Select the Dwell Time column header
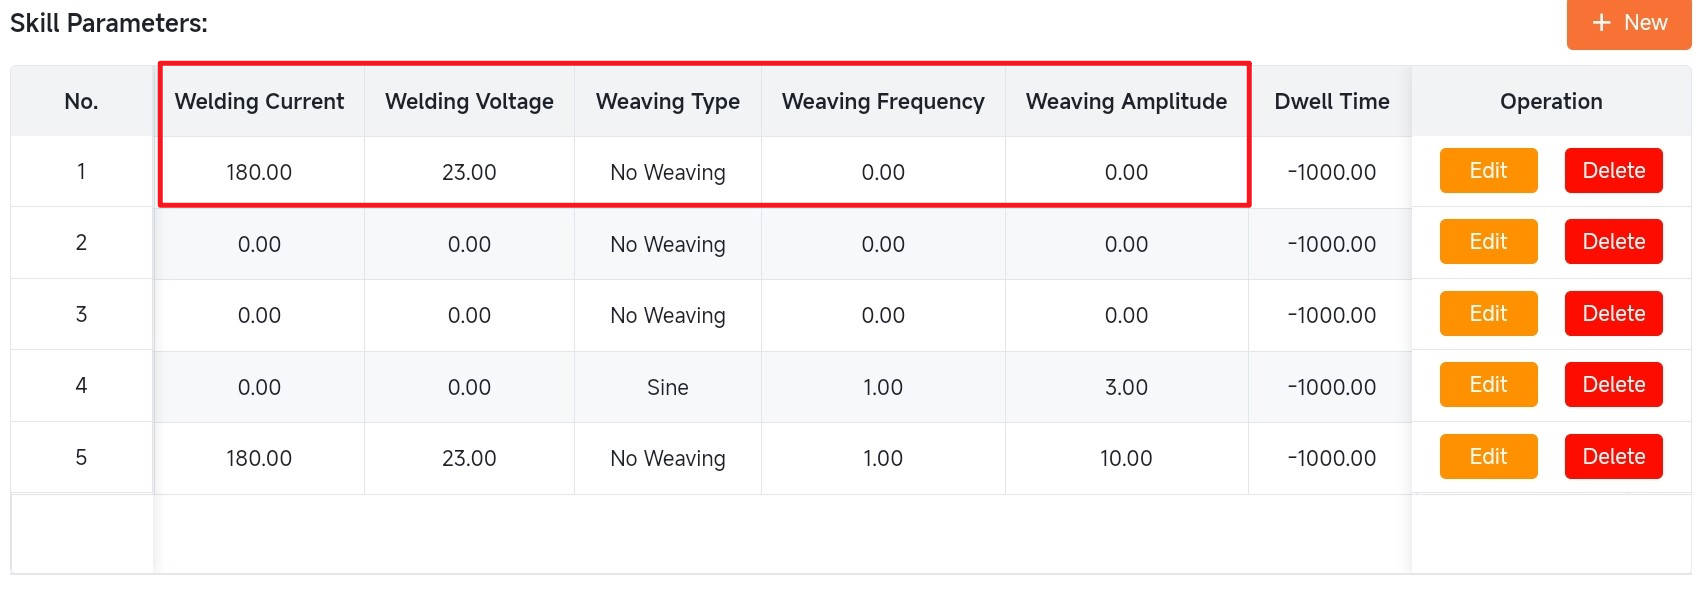The width and height of the screenshot is (1703, 595). click(1331, 102)
